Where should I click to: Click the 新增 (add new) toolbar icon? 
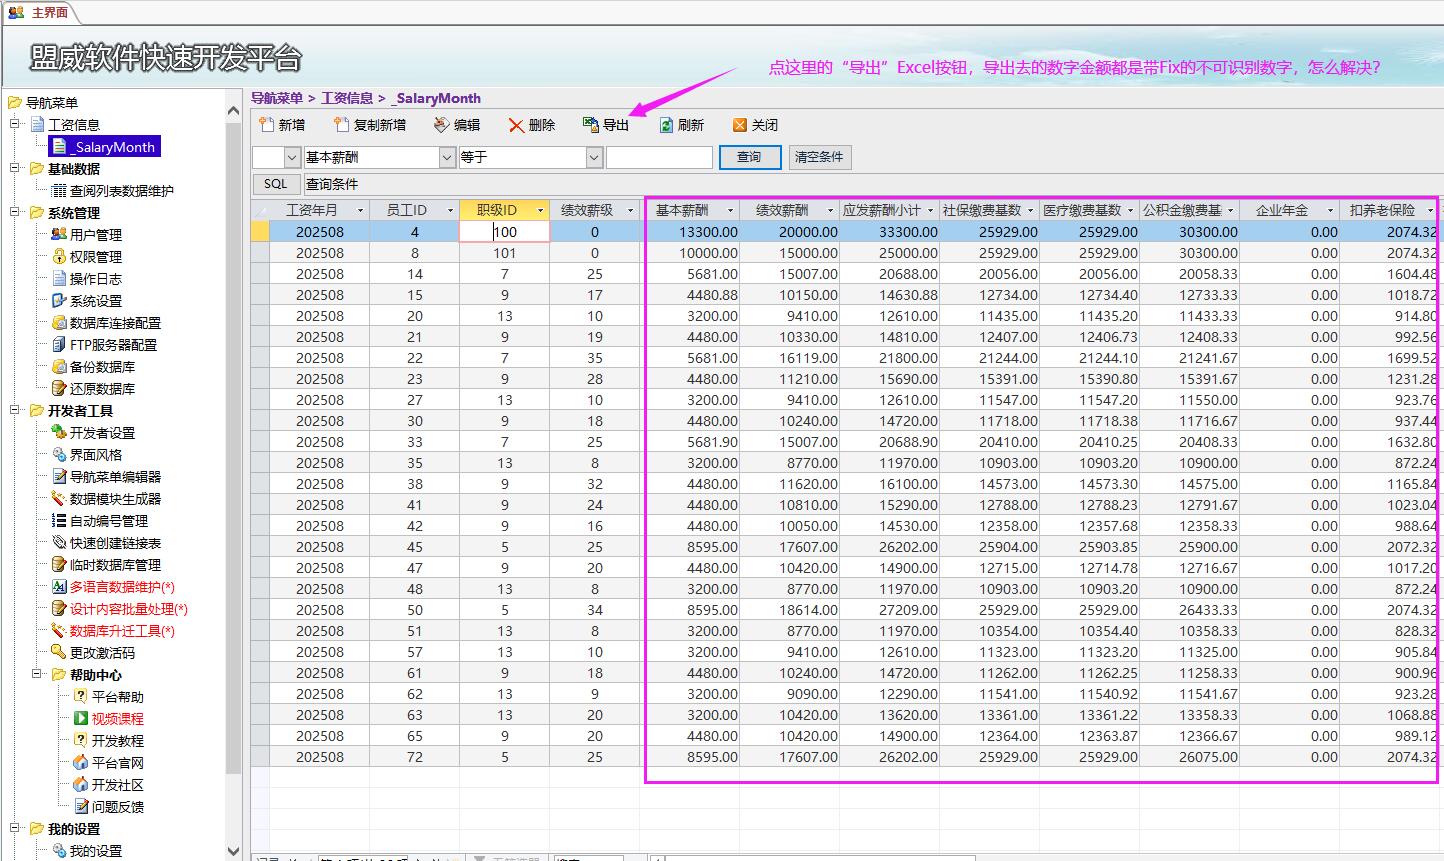pyautogui.click(x=266, y=125)
